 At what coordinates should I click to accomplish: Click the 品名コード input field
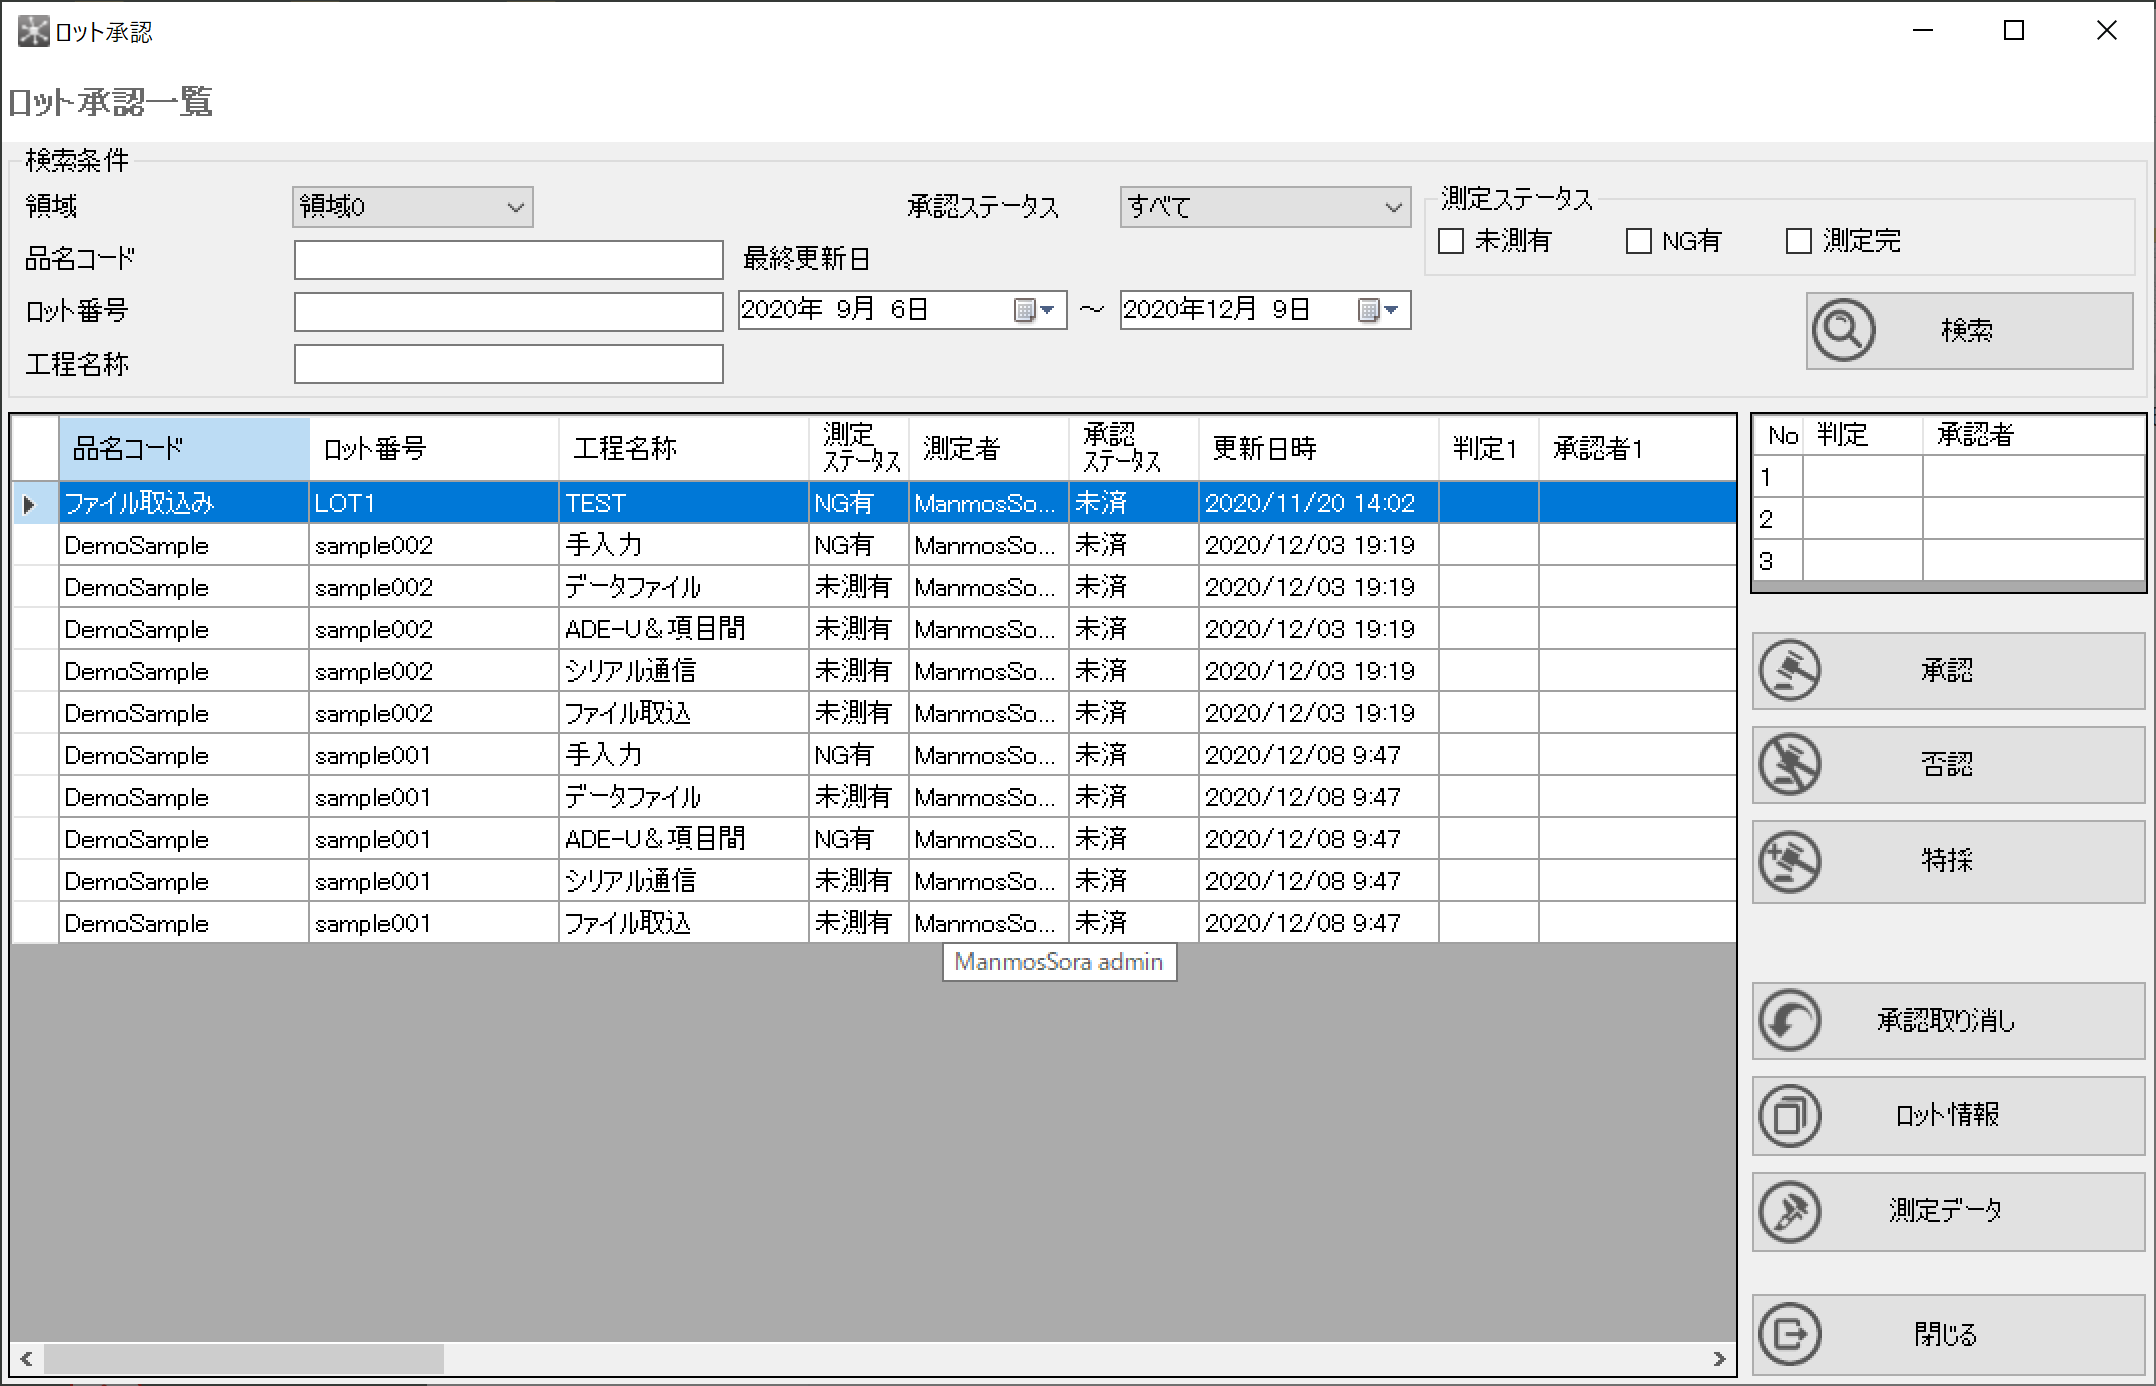tap(508, 260)
